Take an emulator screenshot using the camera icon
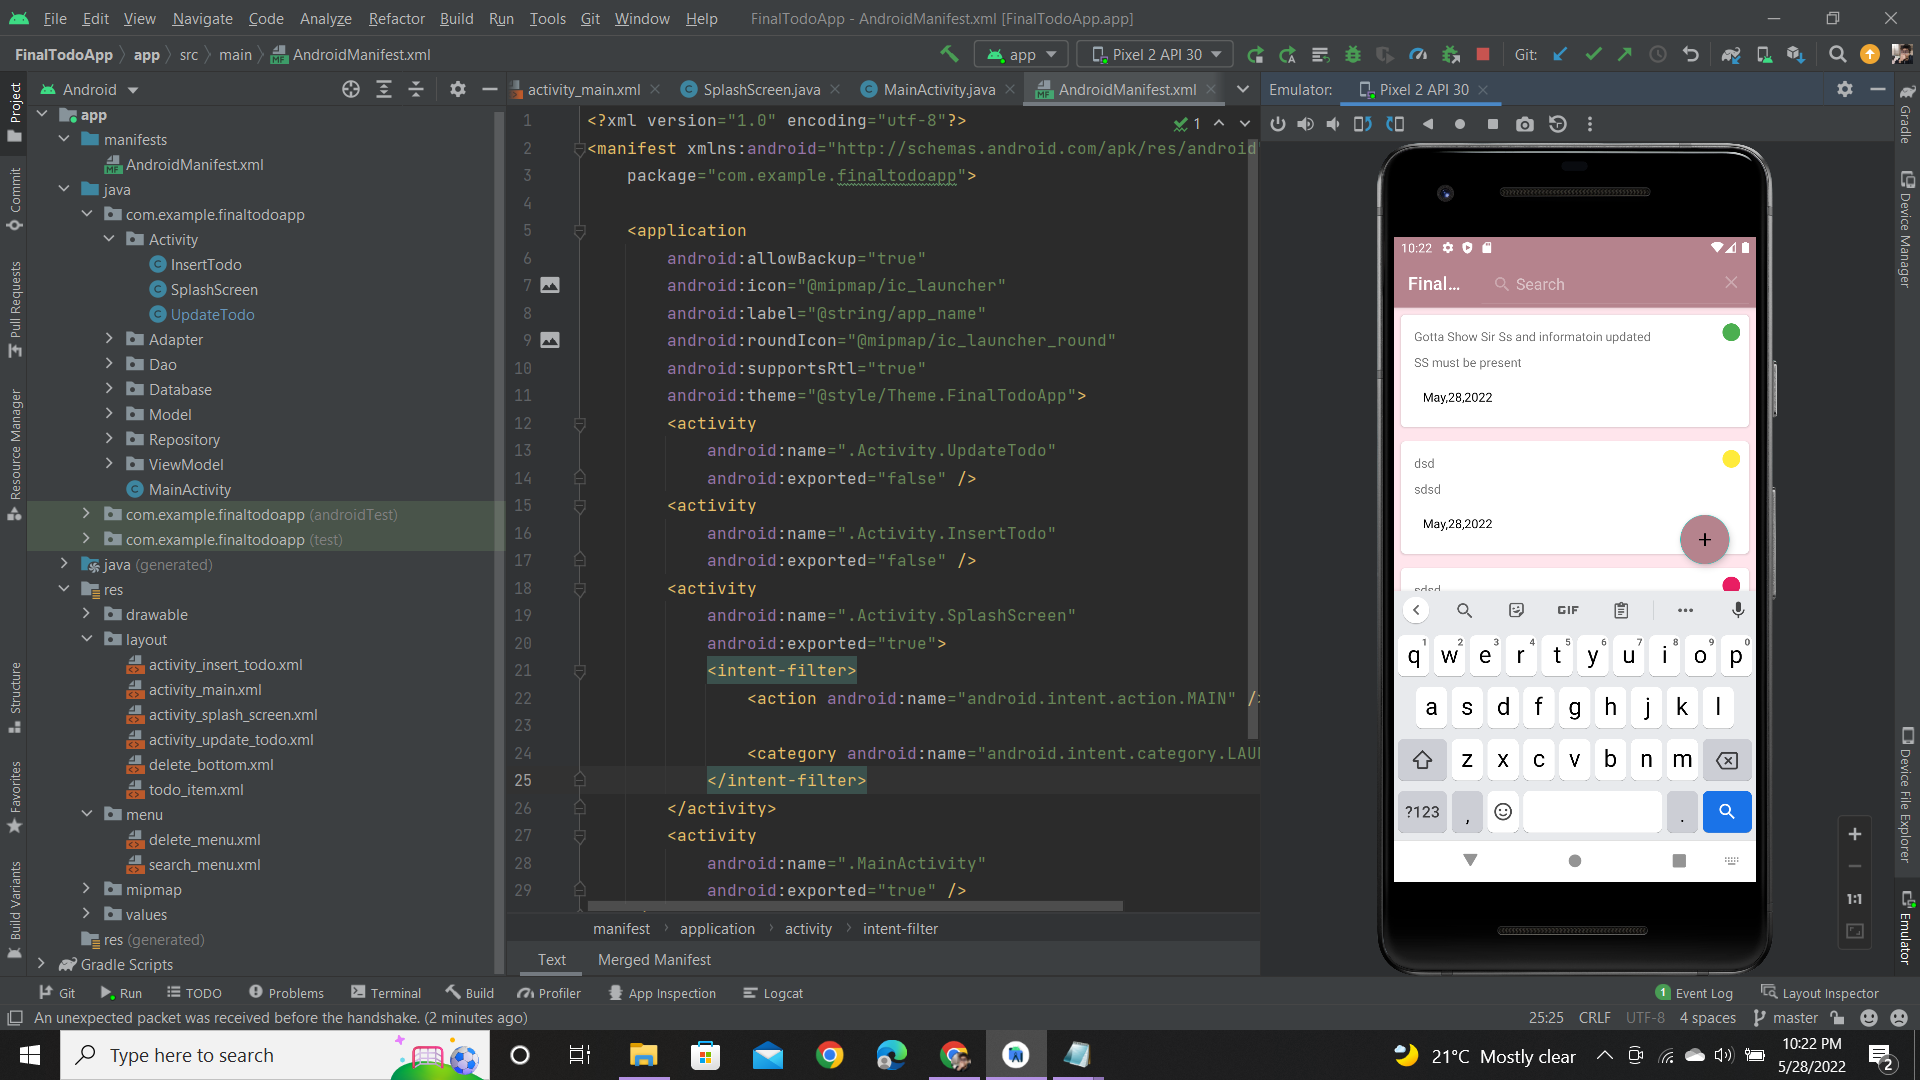1920x1080 pixels. click(1525, 124)
